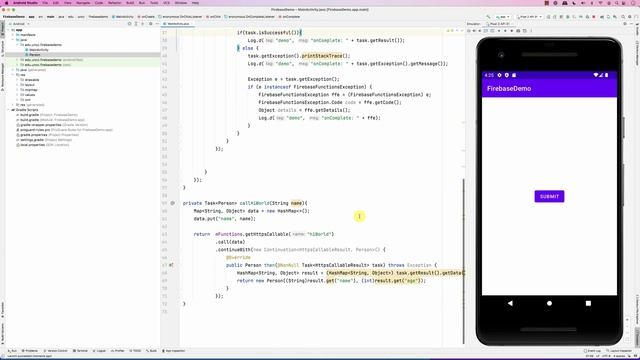The image size is (640, 360).
Task: Click the select opened file target icon
Action: click(129, 24)
